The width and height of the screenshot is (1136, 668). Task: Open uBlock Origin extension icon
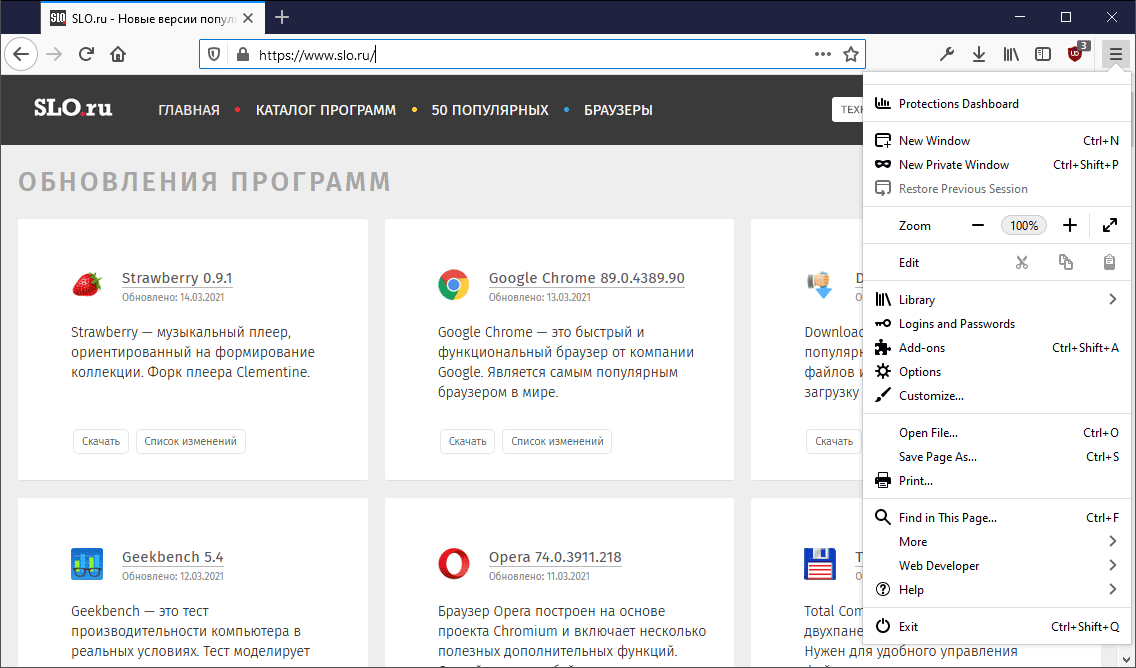pyautogui.click(x=1076, y=54)
